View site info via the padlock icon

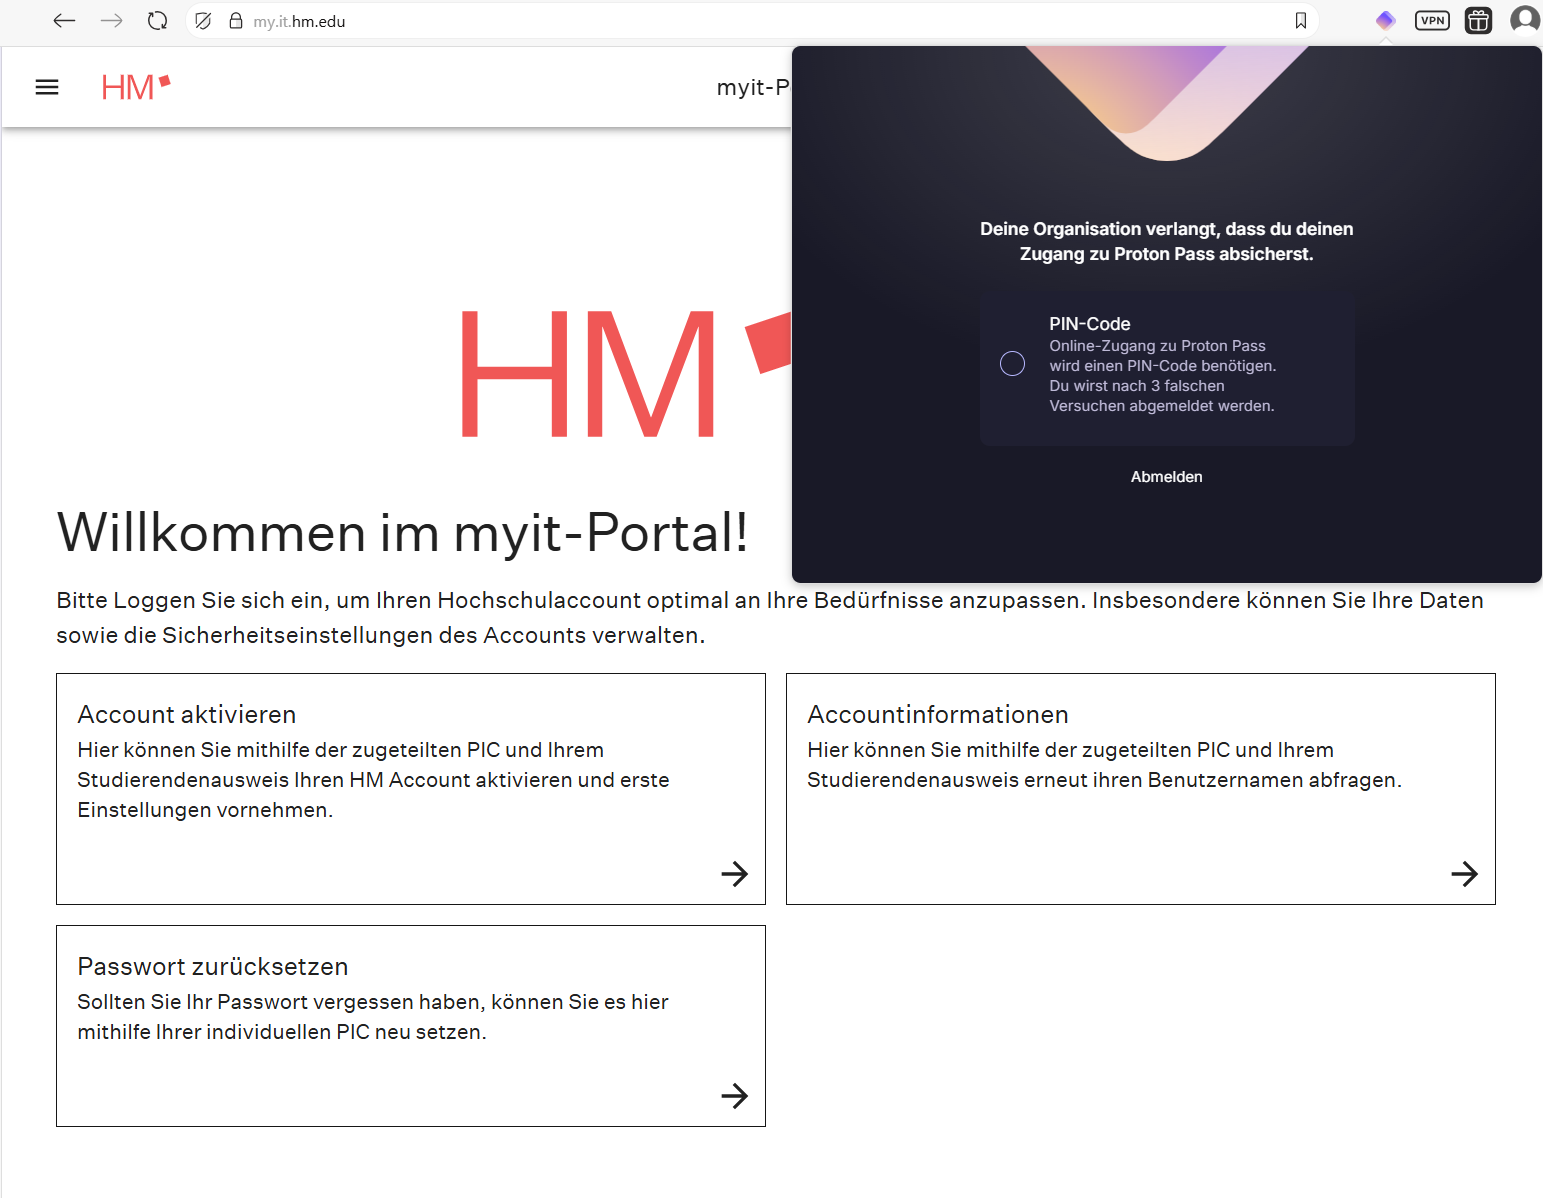tap(236, 21)
